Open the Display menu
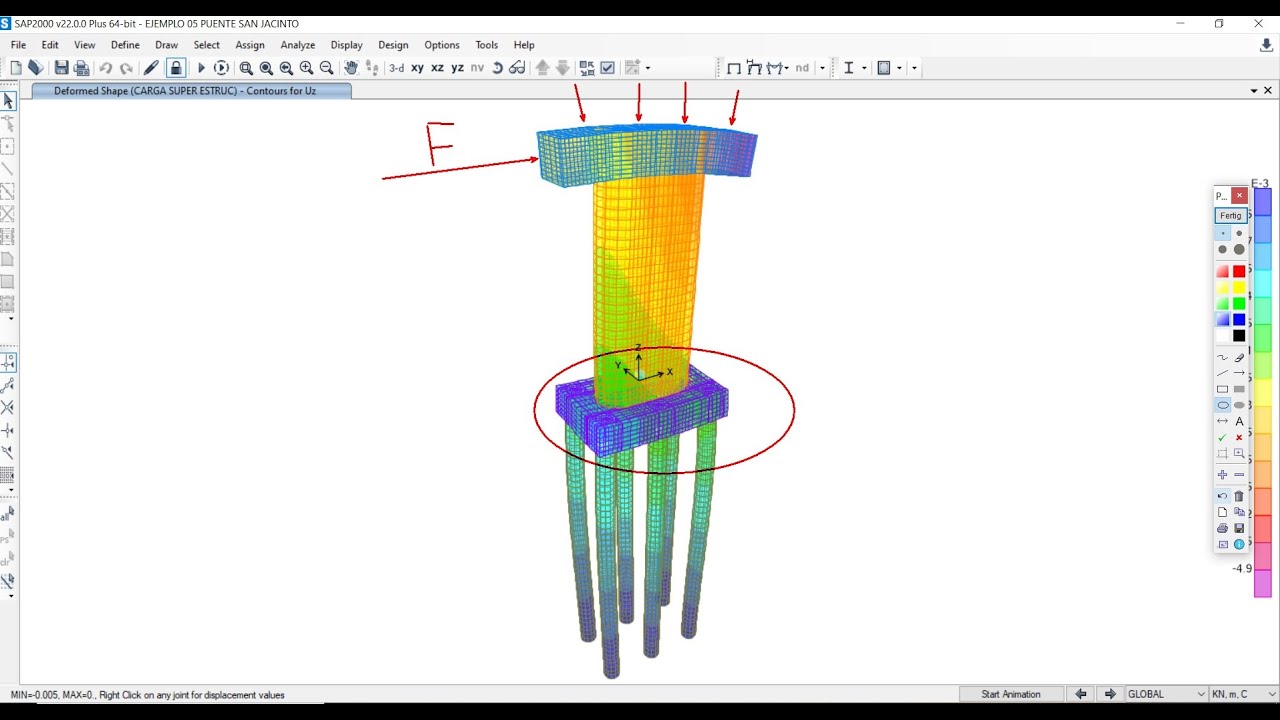 tap(347, 45)
